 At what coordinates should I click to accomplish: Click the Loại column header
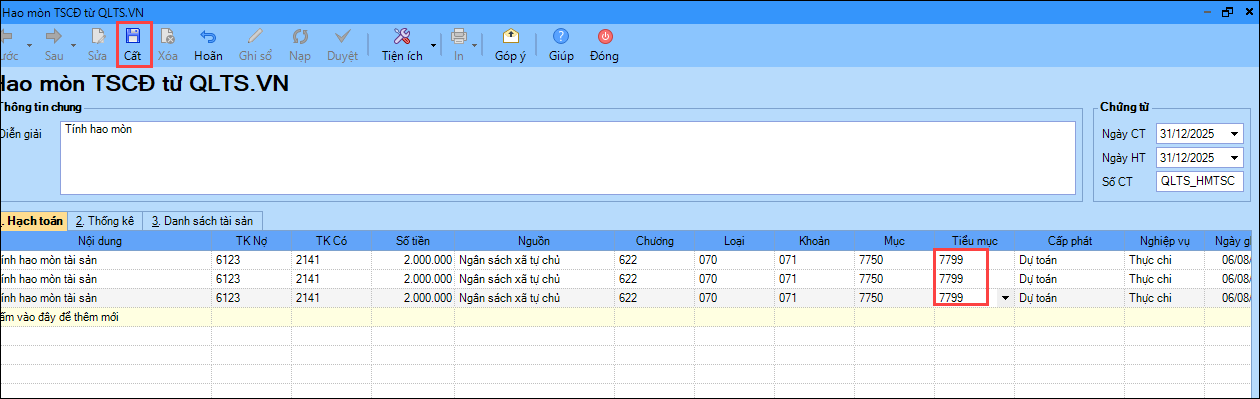(735, 241)
